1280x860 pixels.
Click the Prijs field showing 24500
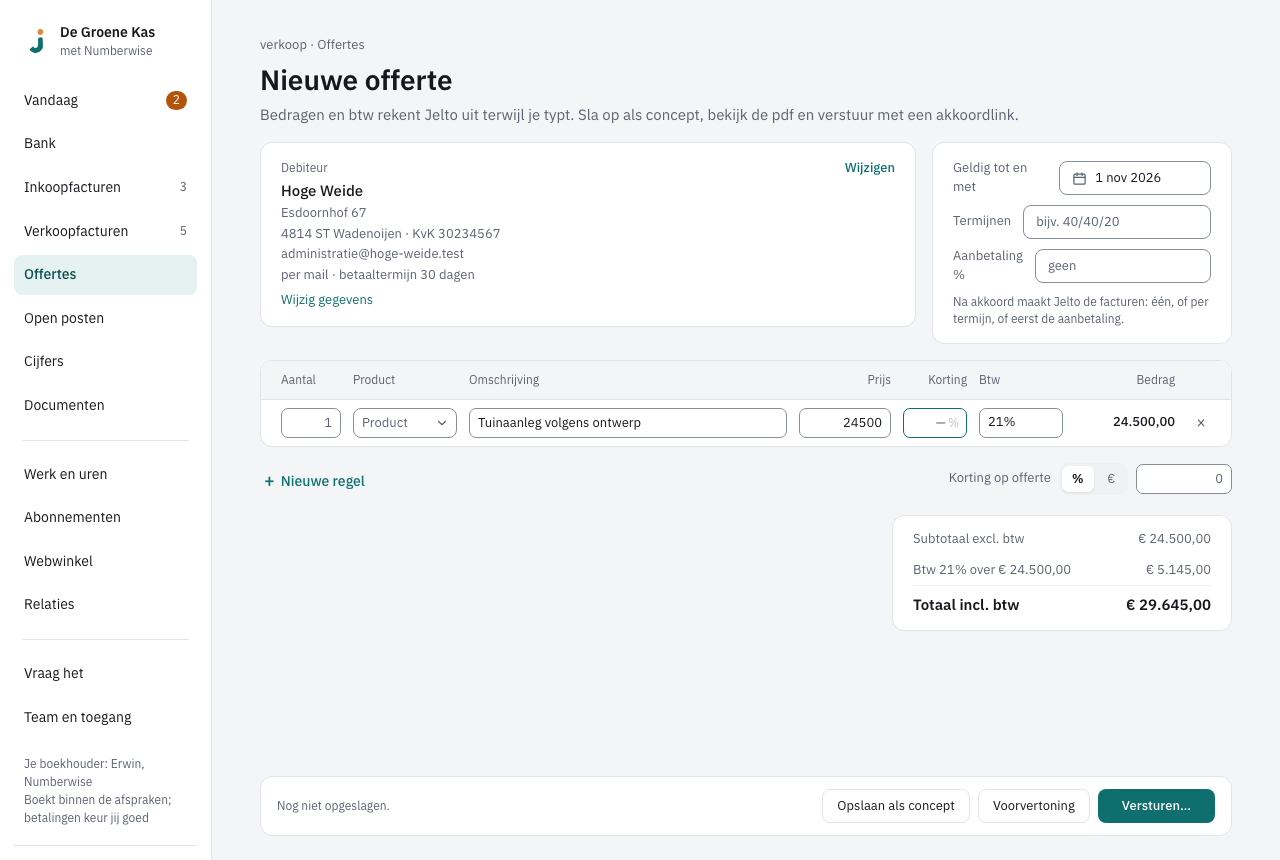click(845, 423)
